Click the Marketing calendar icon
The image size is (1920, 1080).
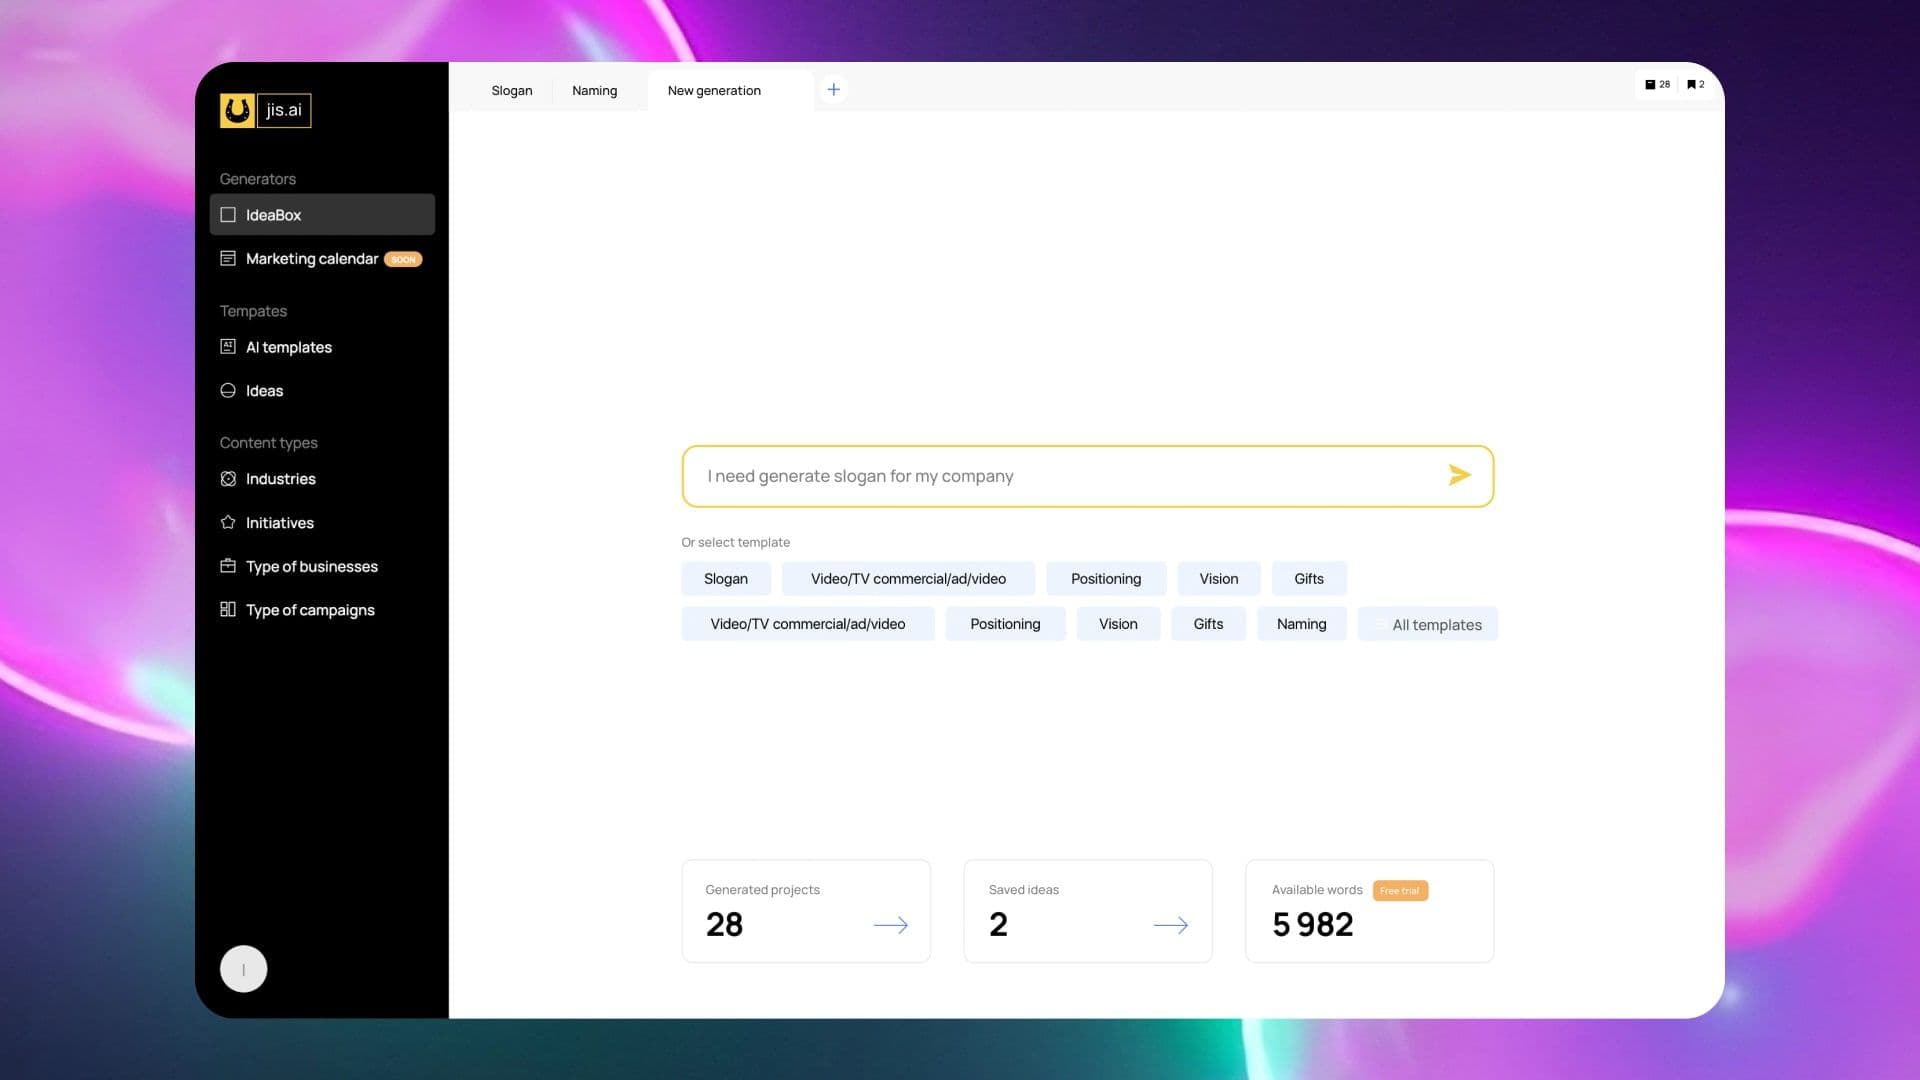(x=228, y=257)
